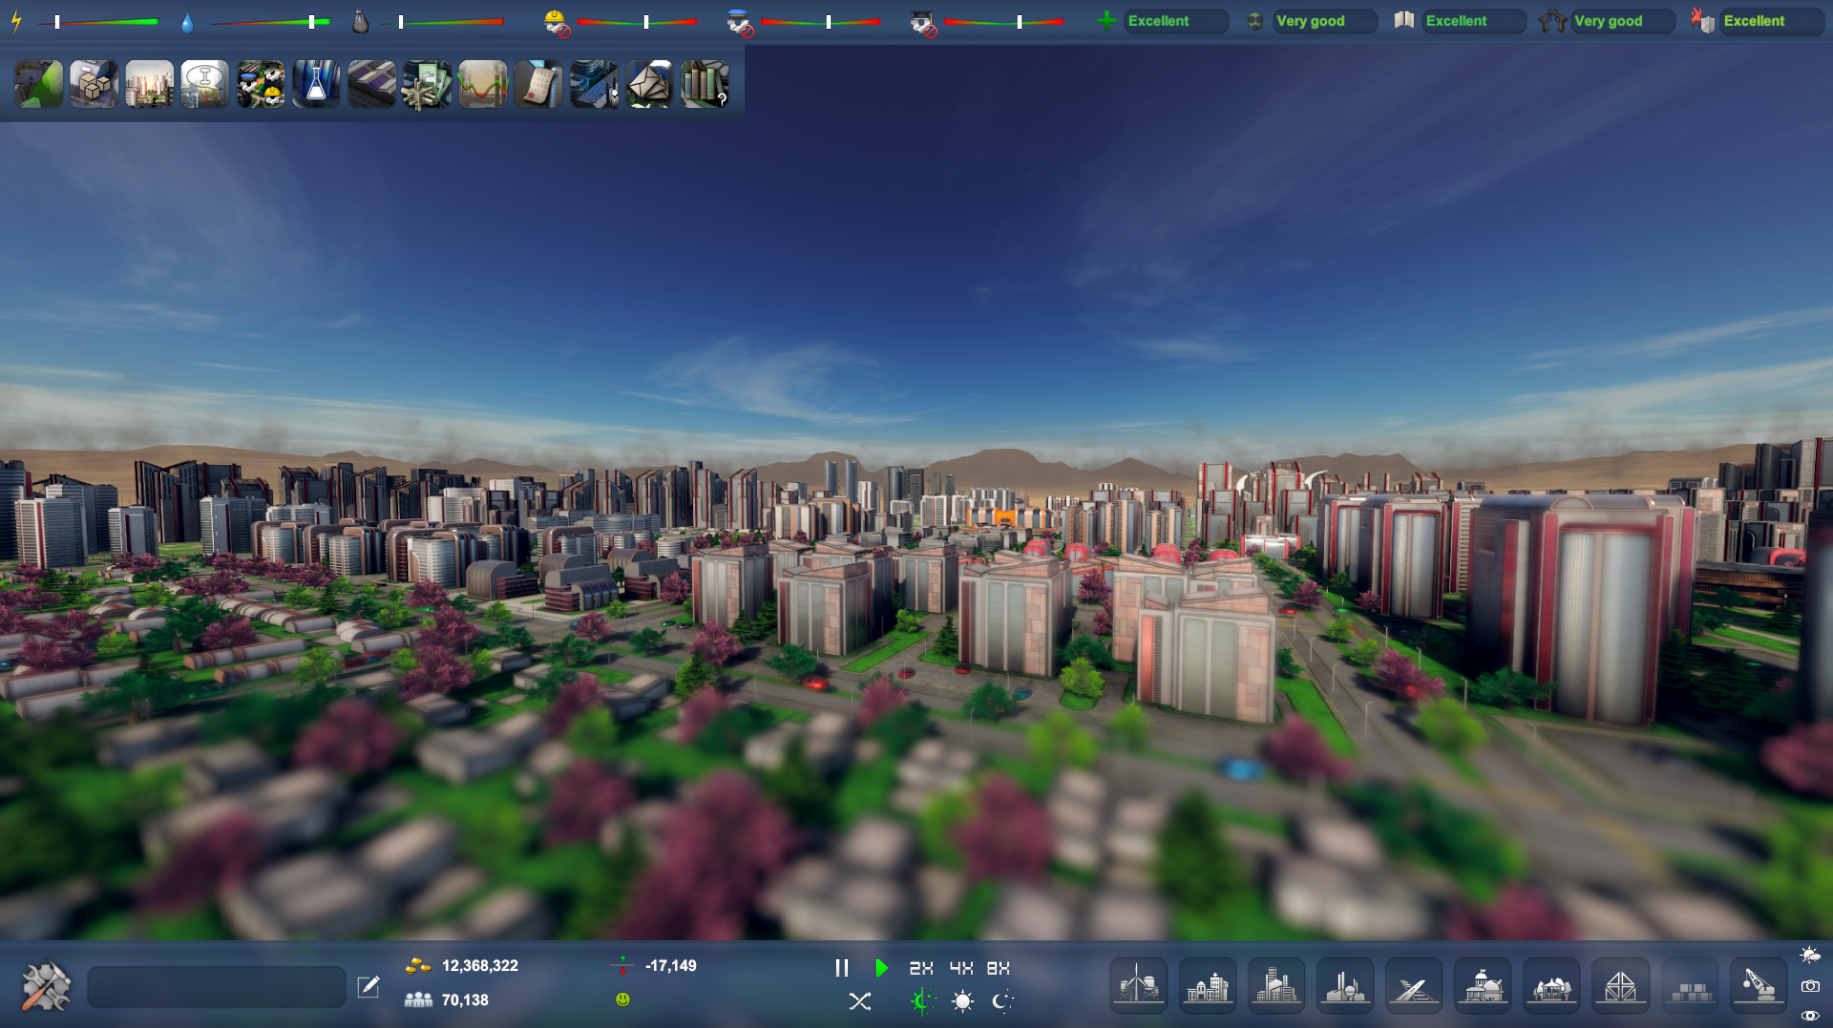Open the utilities wind turbine build menu
The image size is (1833, 1028).
point(1139,986)
